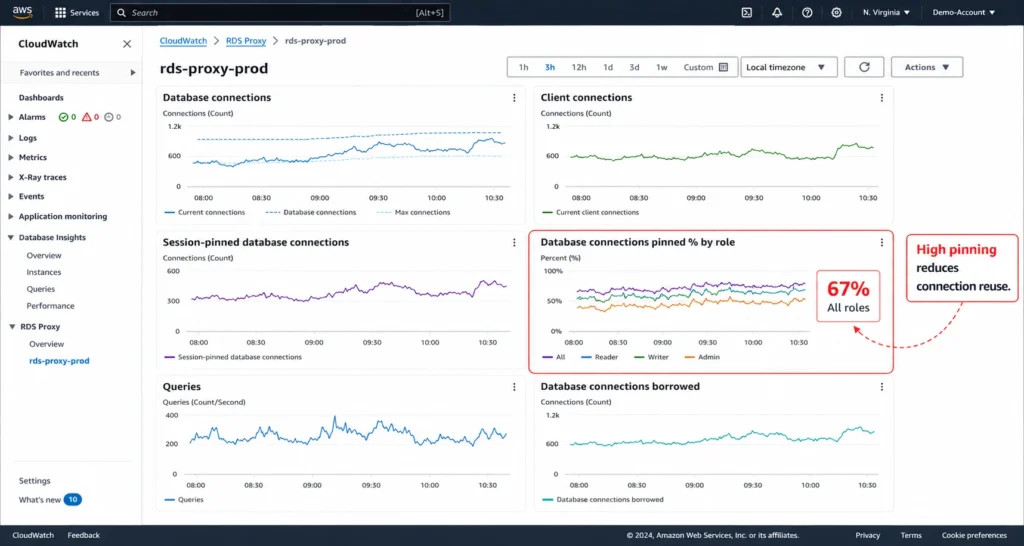Viewport: 1024px width, 546px height.
Task: Open Database connections borrowed widget menu
Action: 882,387
